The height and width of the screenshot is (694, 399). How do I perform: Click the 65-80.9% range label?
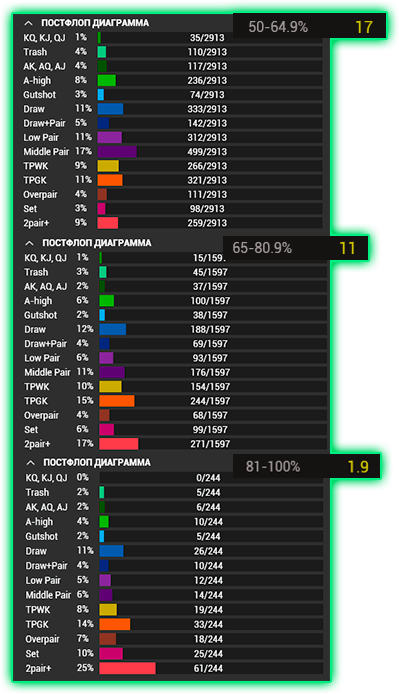(x=262, y=248)
